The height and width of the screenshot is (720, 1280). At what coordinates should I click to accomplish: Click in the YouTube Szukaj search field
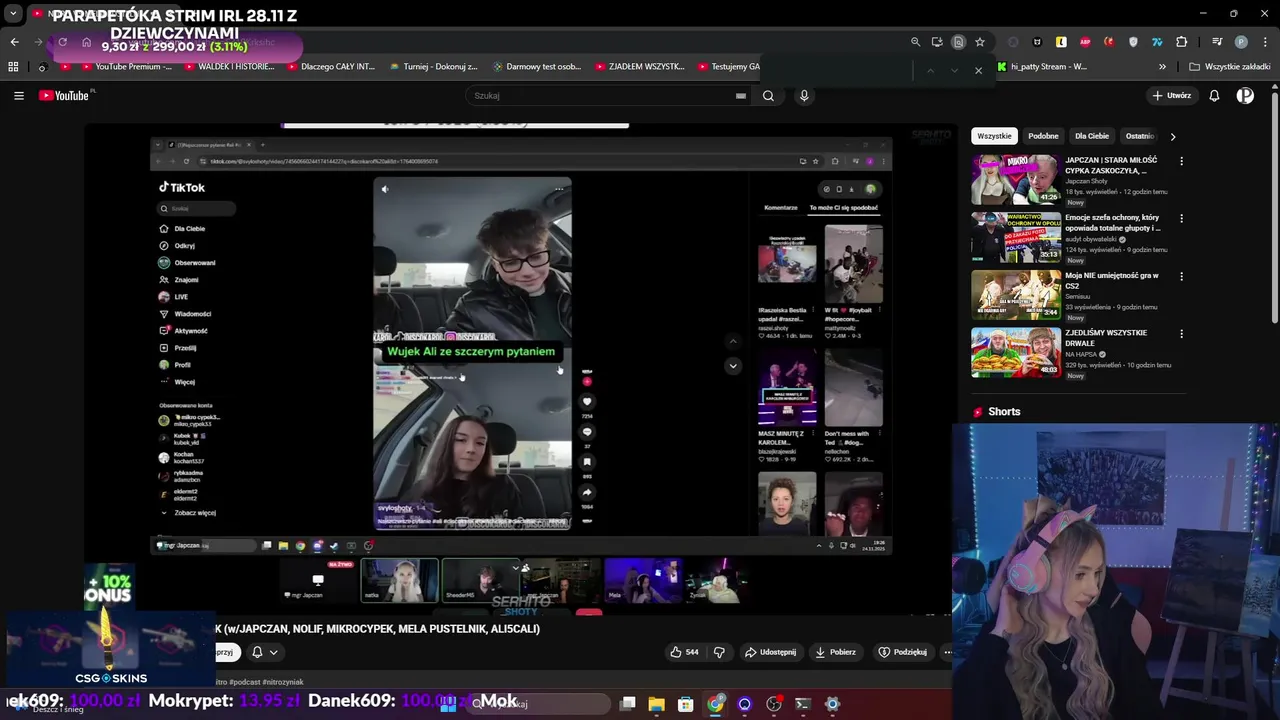click(600, 96)
